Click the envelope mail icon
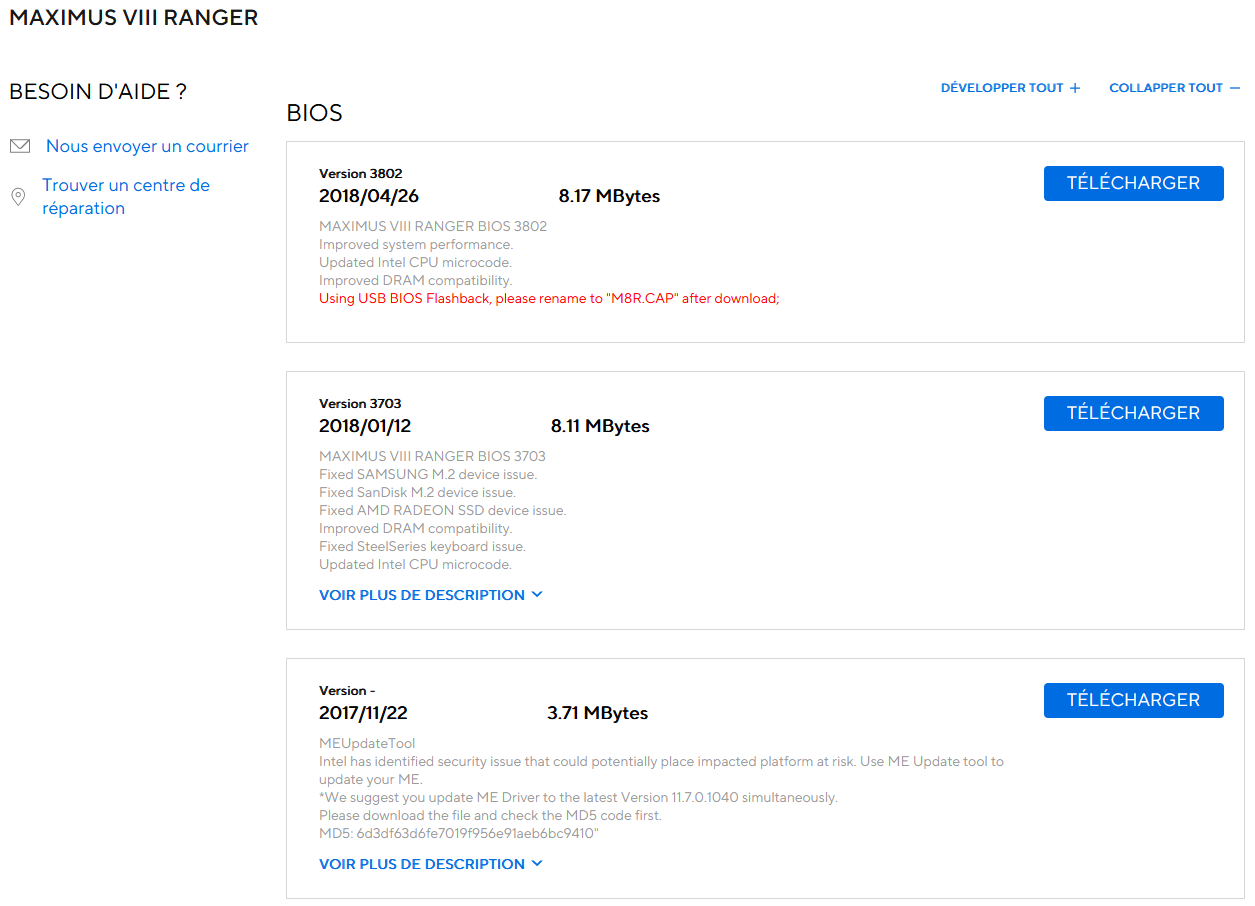Image resolution: width=1255 pixels, height=906 pixels. [x=19, y=146]
